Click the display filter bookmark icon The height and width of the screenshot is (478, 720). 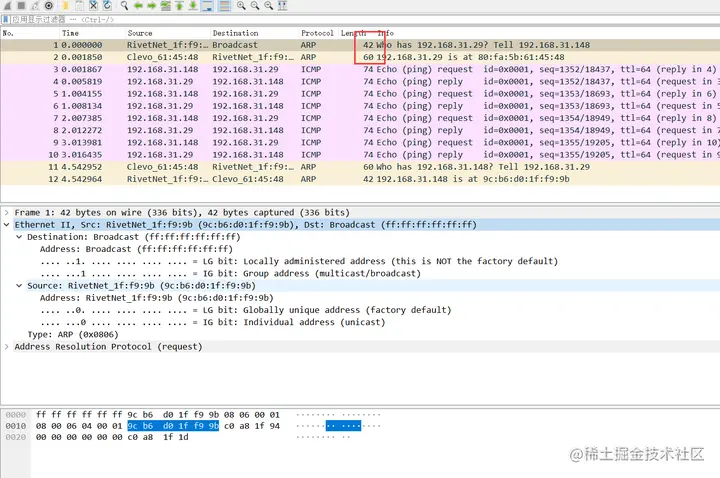pos(6,19)
